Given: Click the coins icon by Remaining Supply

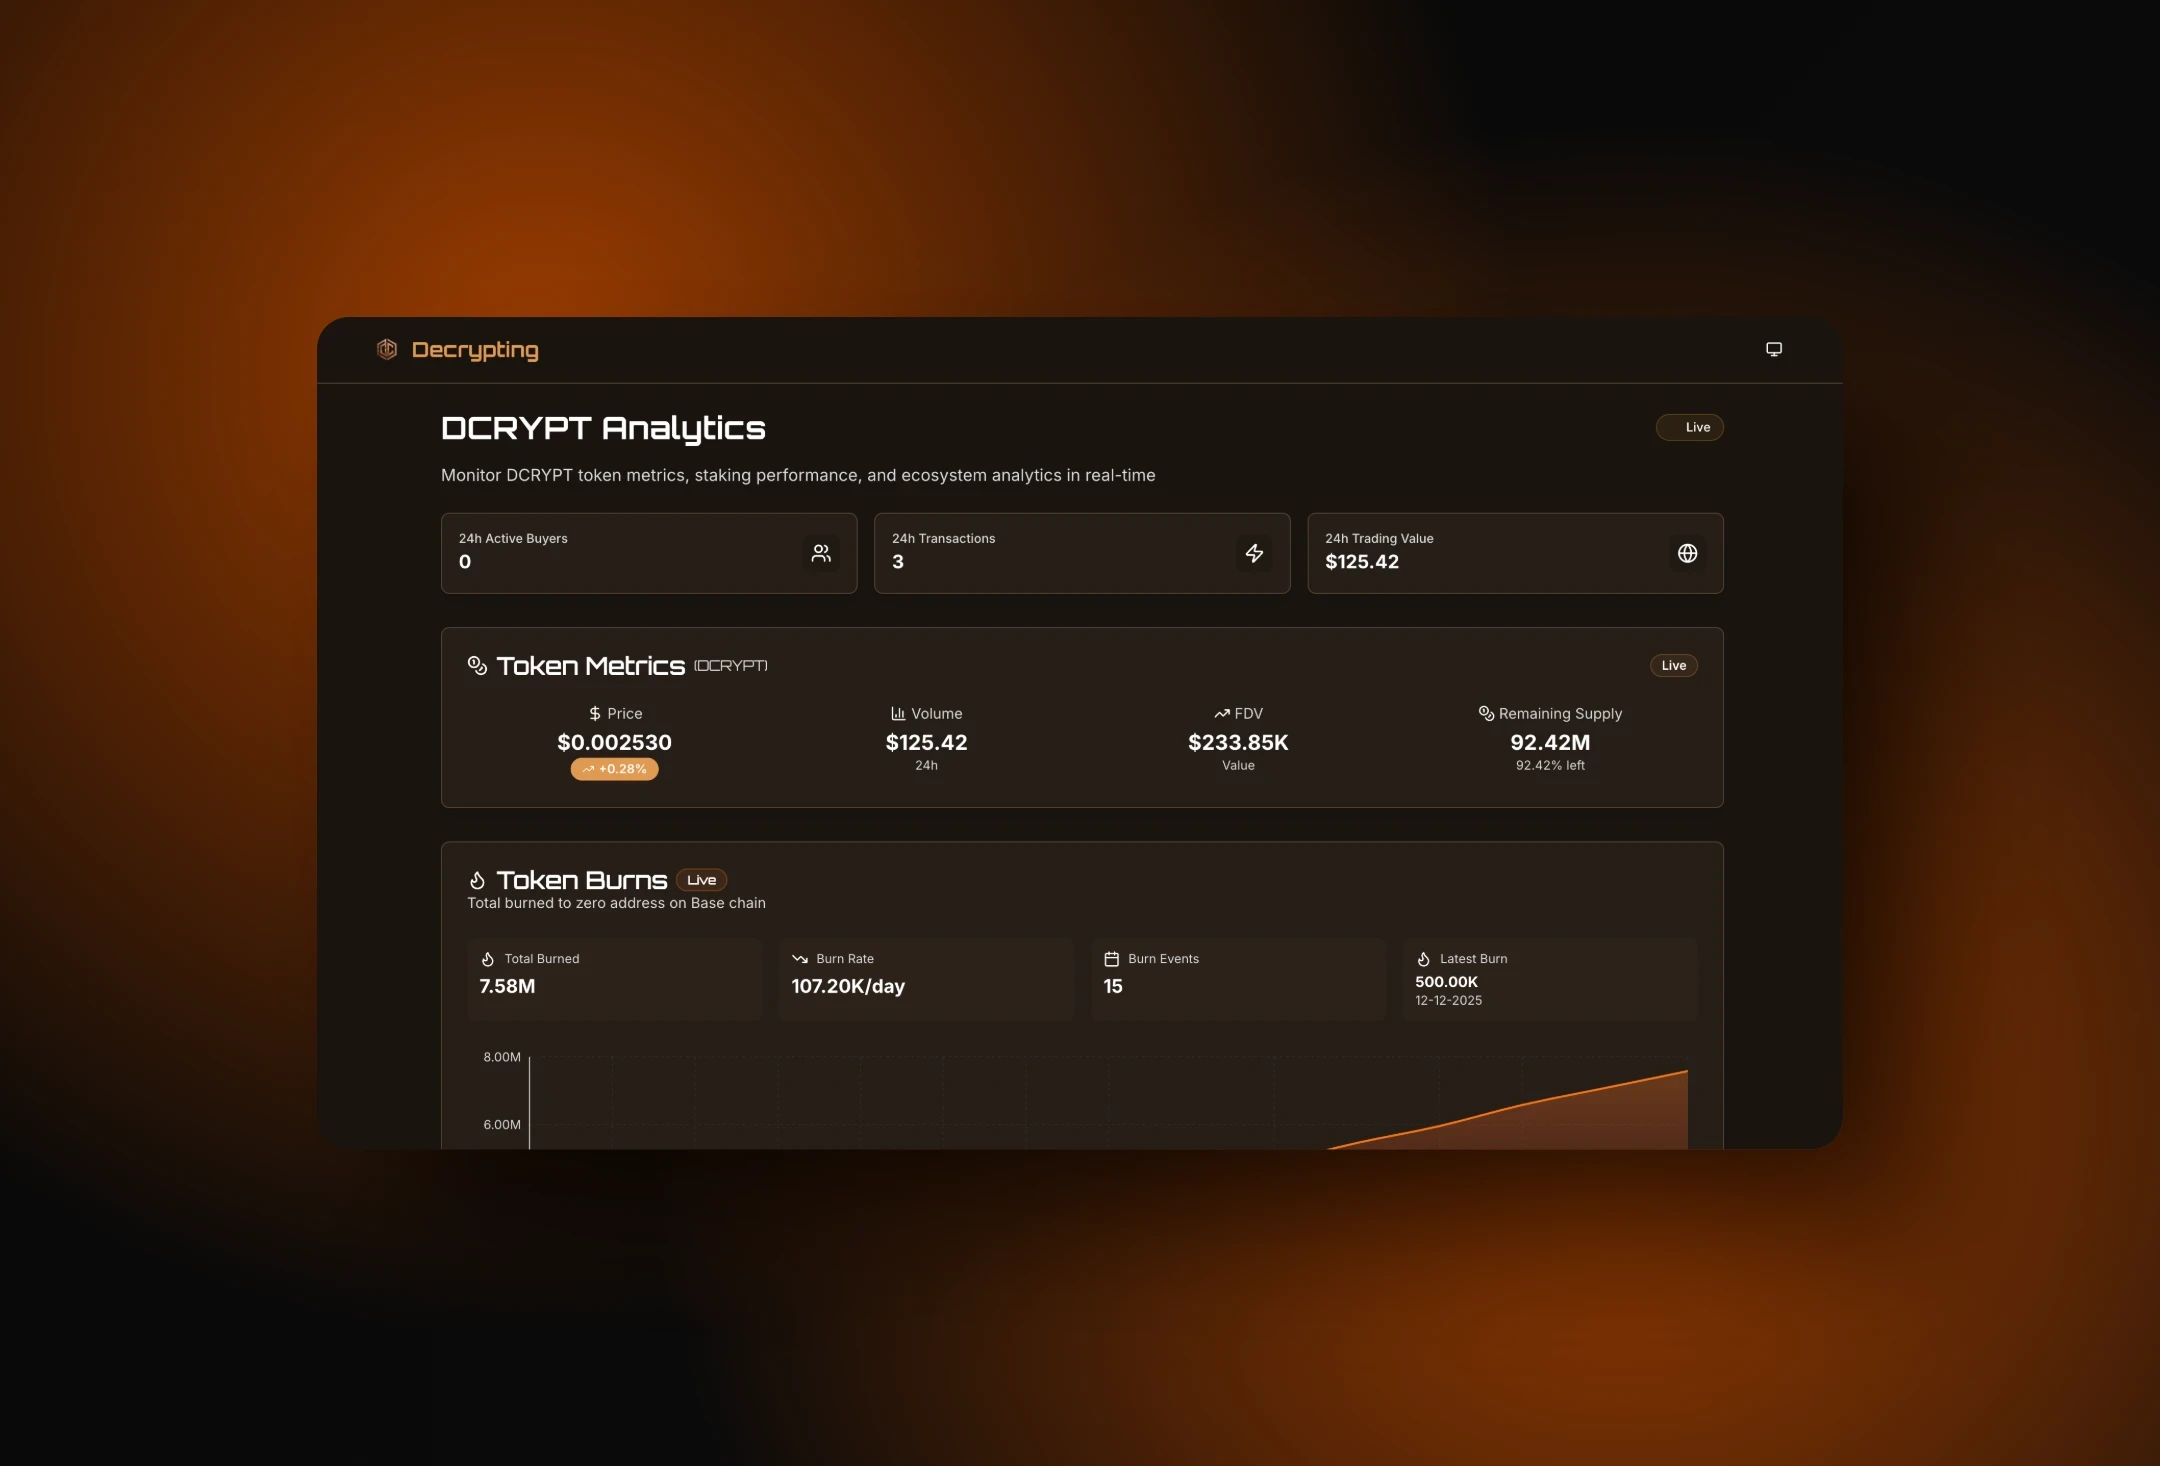Looking at the screenshot, I should point(1486,714).
